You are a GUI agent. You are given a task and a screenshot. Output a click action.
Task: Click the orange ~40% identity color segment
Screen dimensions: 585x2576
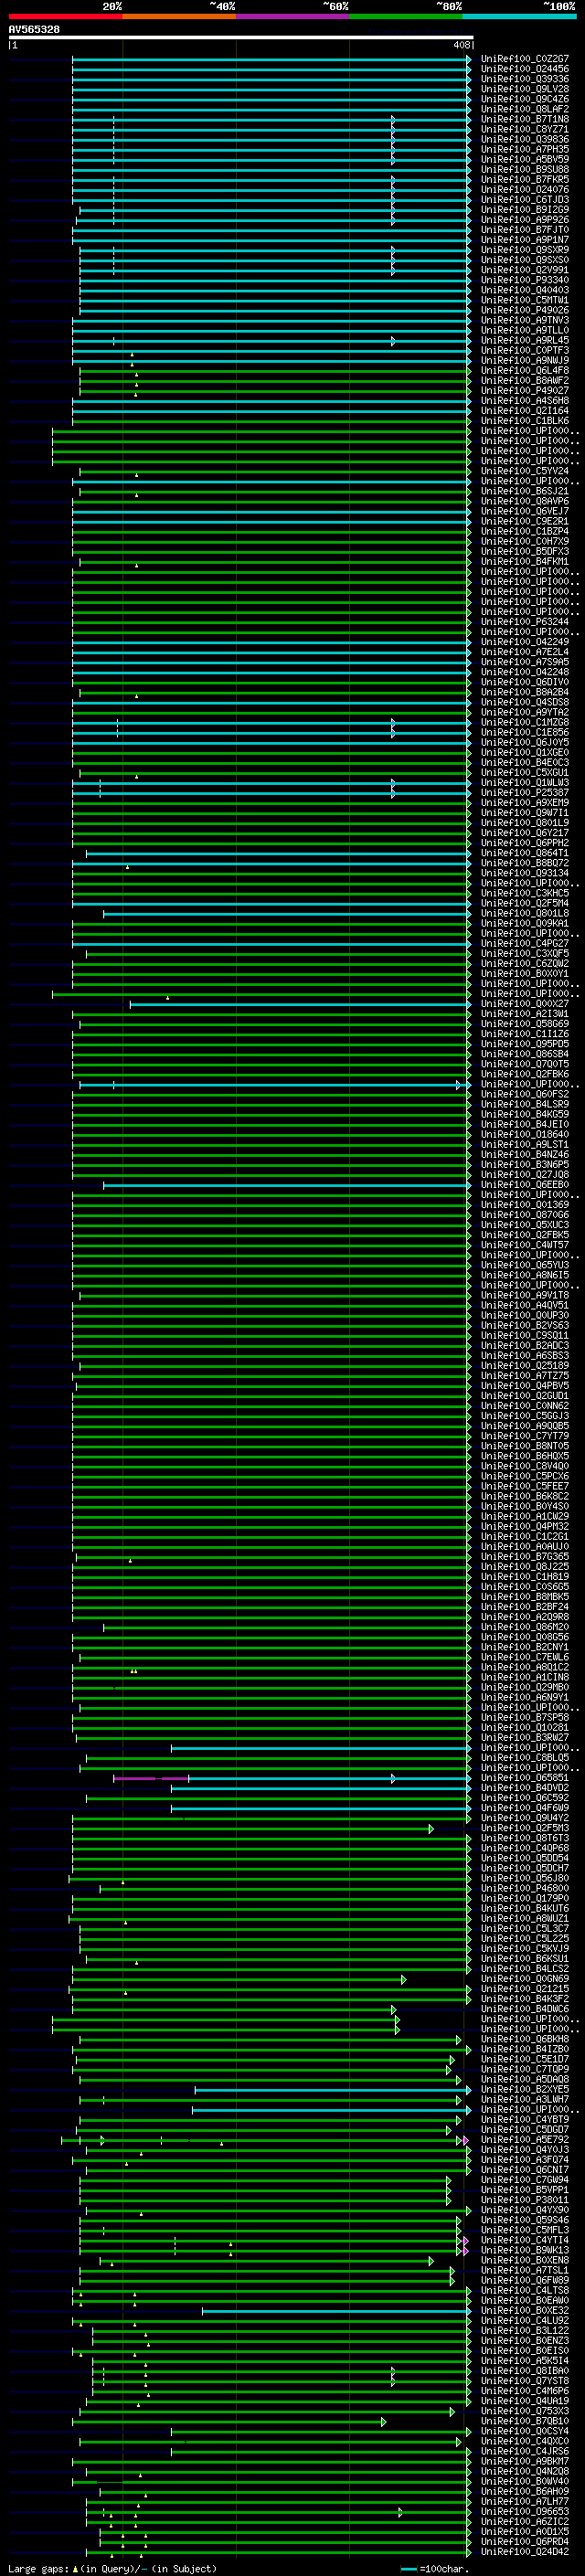coord(179,16)
